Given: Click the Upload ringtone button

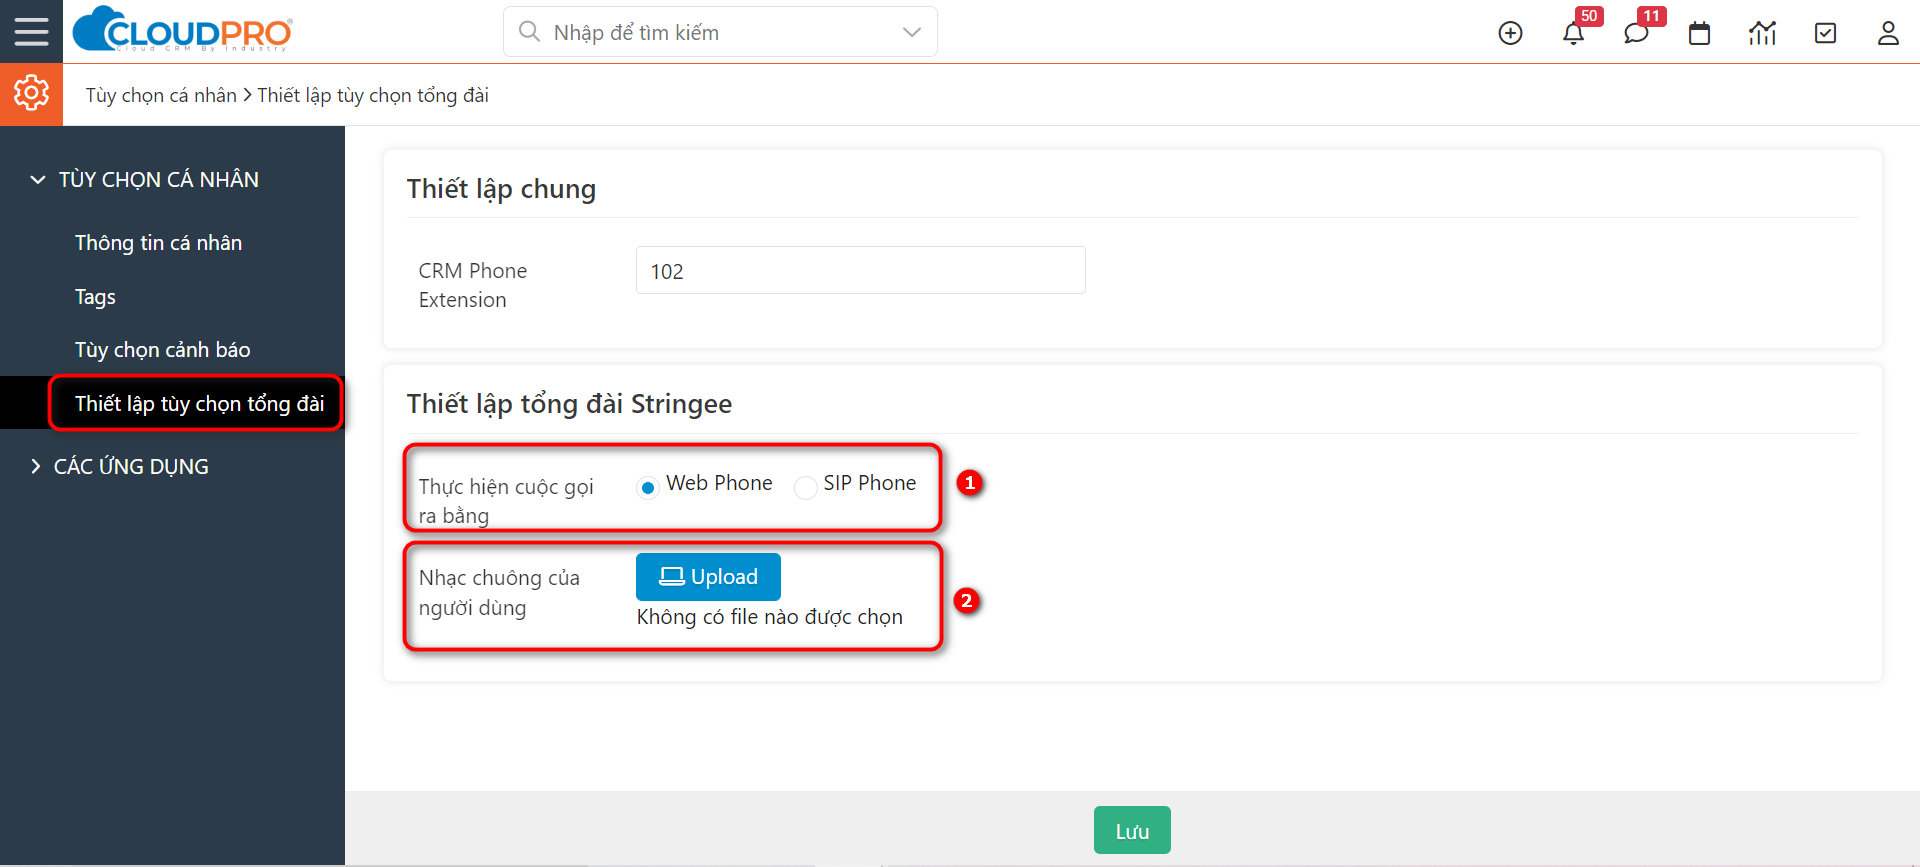Looking at the screenshot, I should (708, 577).
